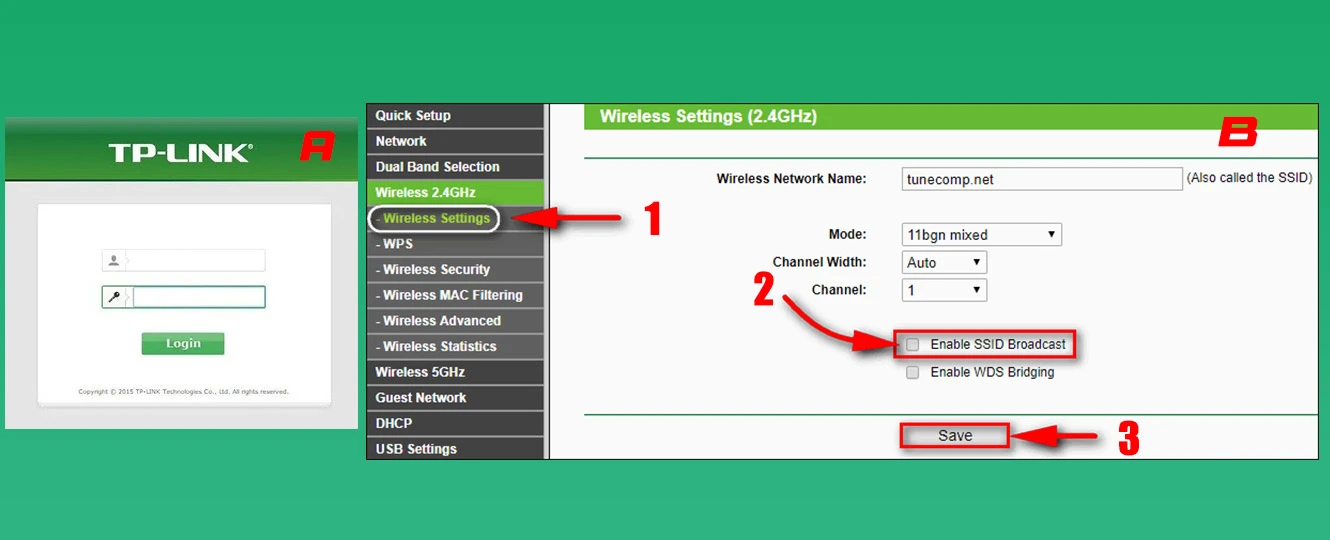Click the user icon beside username field
This screenshot has height=540, width=1330.
tap(114, 260)
